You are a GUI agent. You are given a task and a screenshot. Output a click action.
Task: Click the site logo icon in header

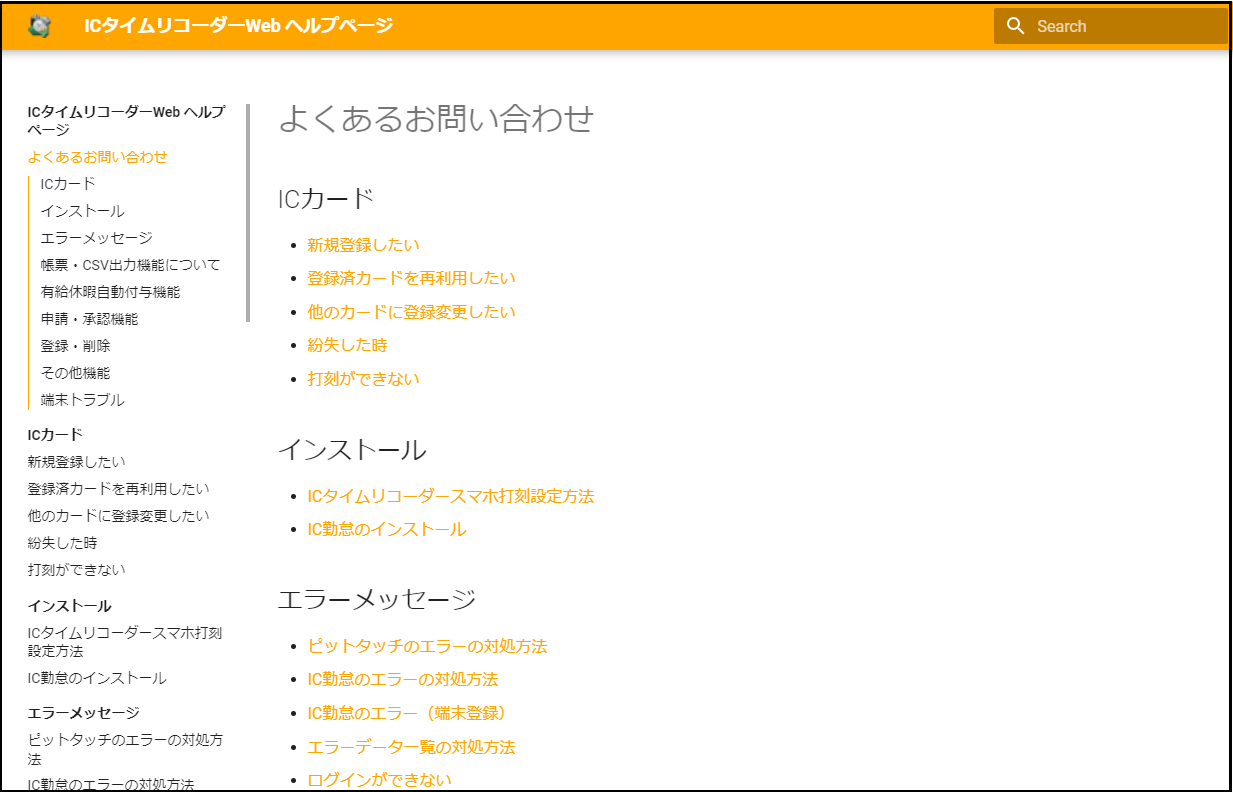tap(40, 26)
